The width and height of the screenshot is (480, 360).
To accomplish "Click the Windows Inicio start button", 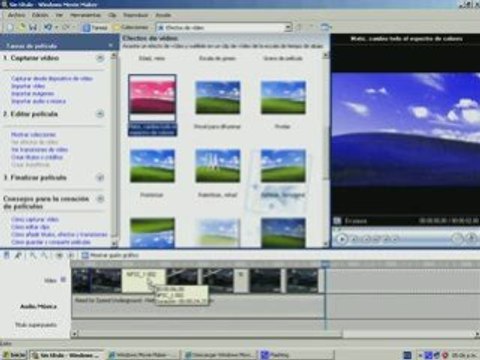I will click(14, 355).
